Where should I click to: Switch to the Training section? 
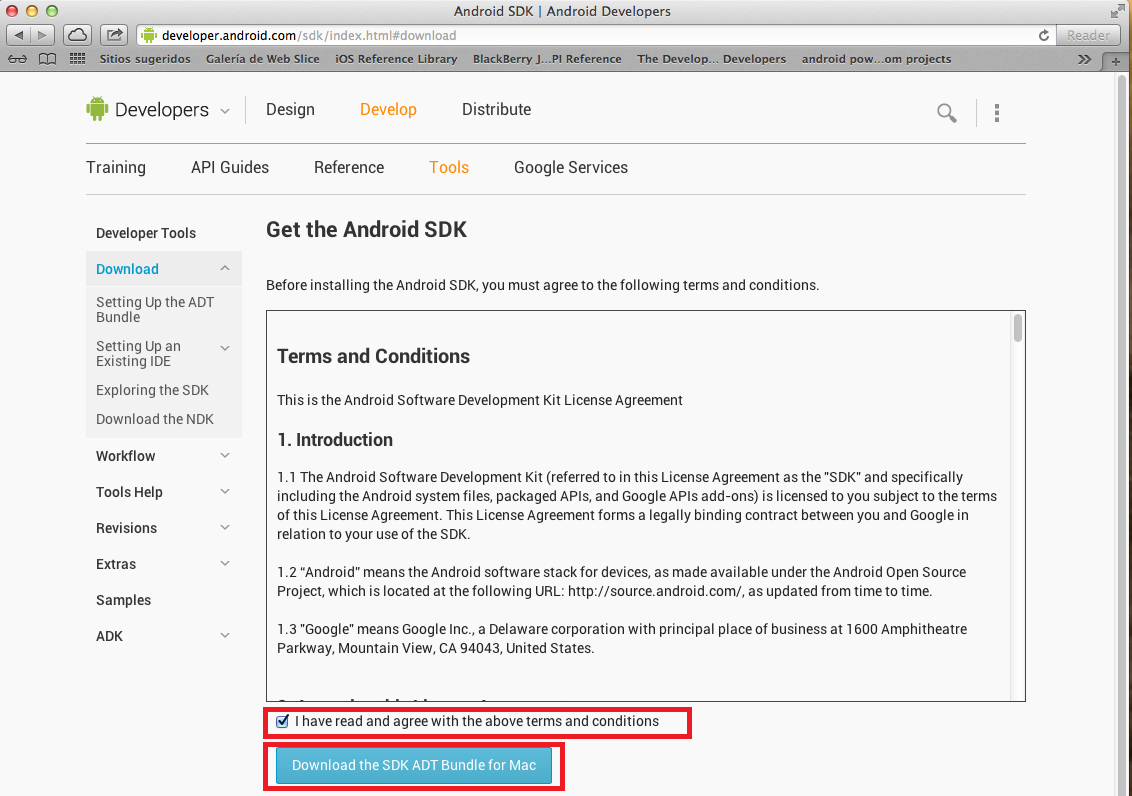(x=116, y=167)
